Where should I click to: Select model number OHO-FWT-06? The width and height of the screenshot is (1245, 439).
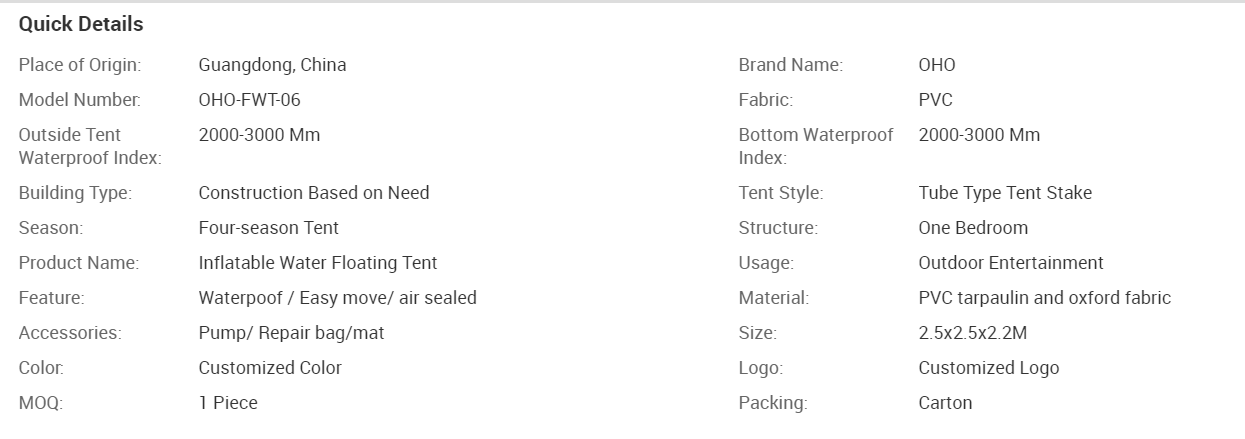(x=250, y=100)
